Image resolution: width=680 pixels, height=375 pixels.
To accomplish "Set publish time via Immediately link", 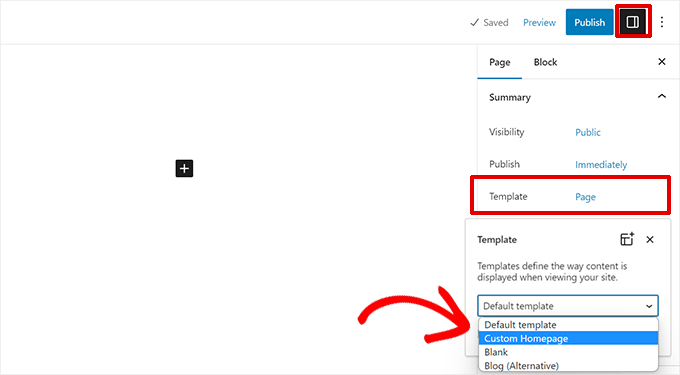I will 601,165.
